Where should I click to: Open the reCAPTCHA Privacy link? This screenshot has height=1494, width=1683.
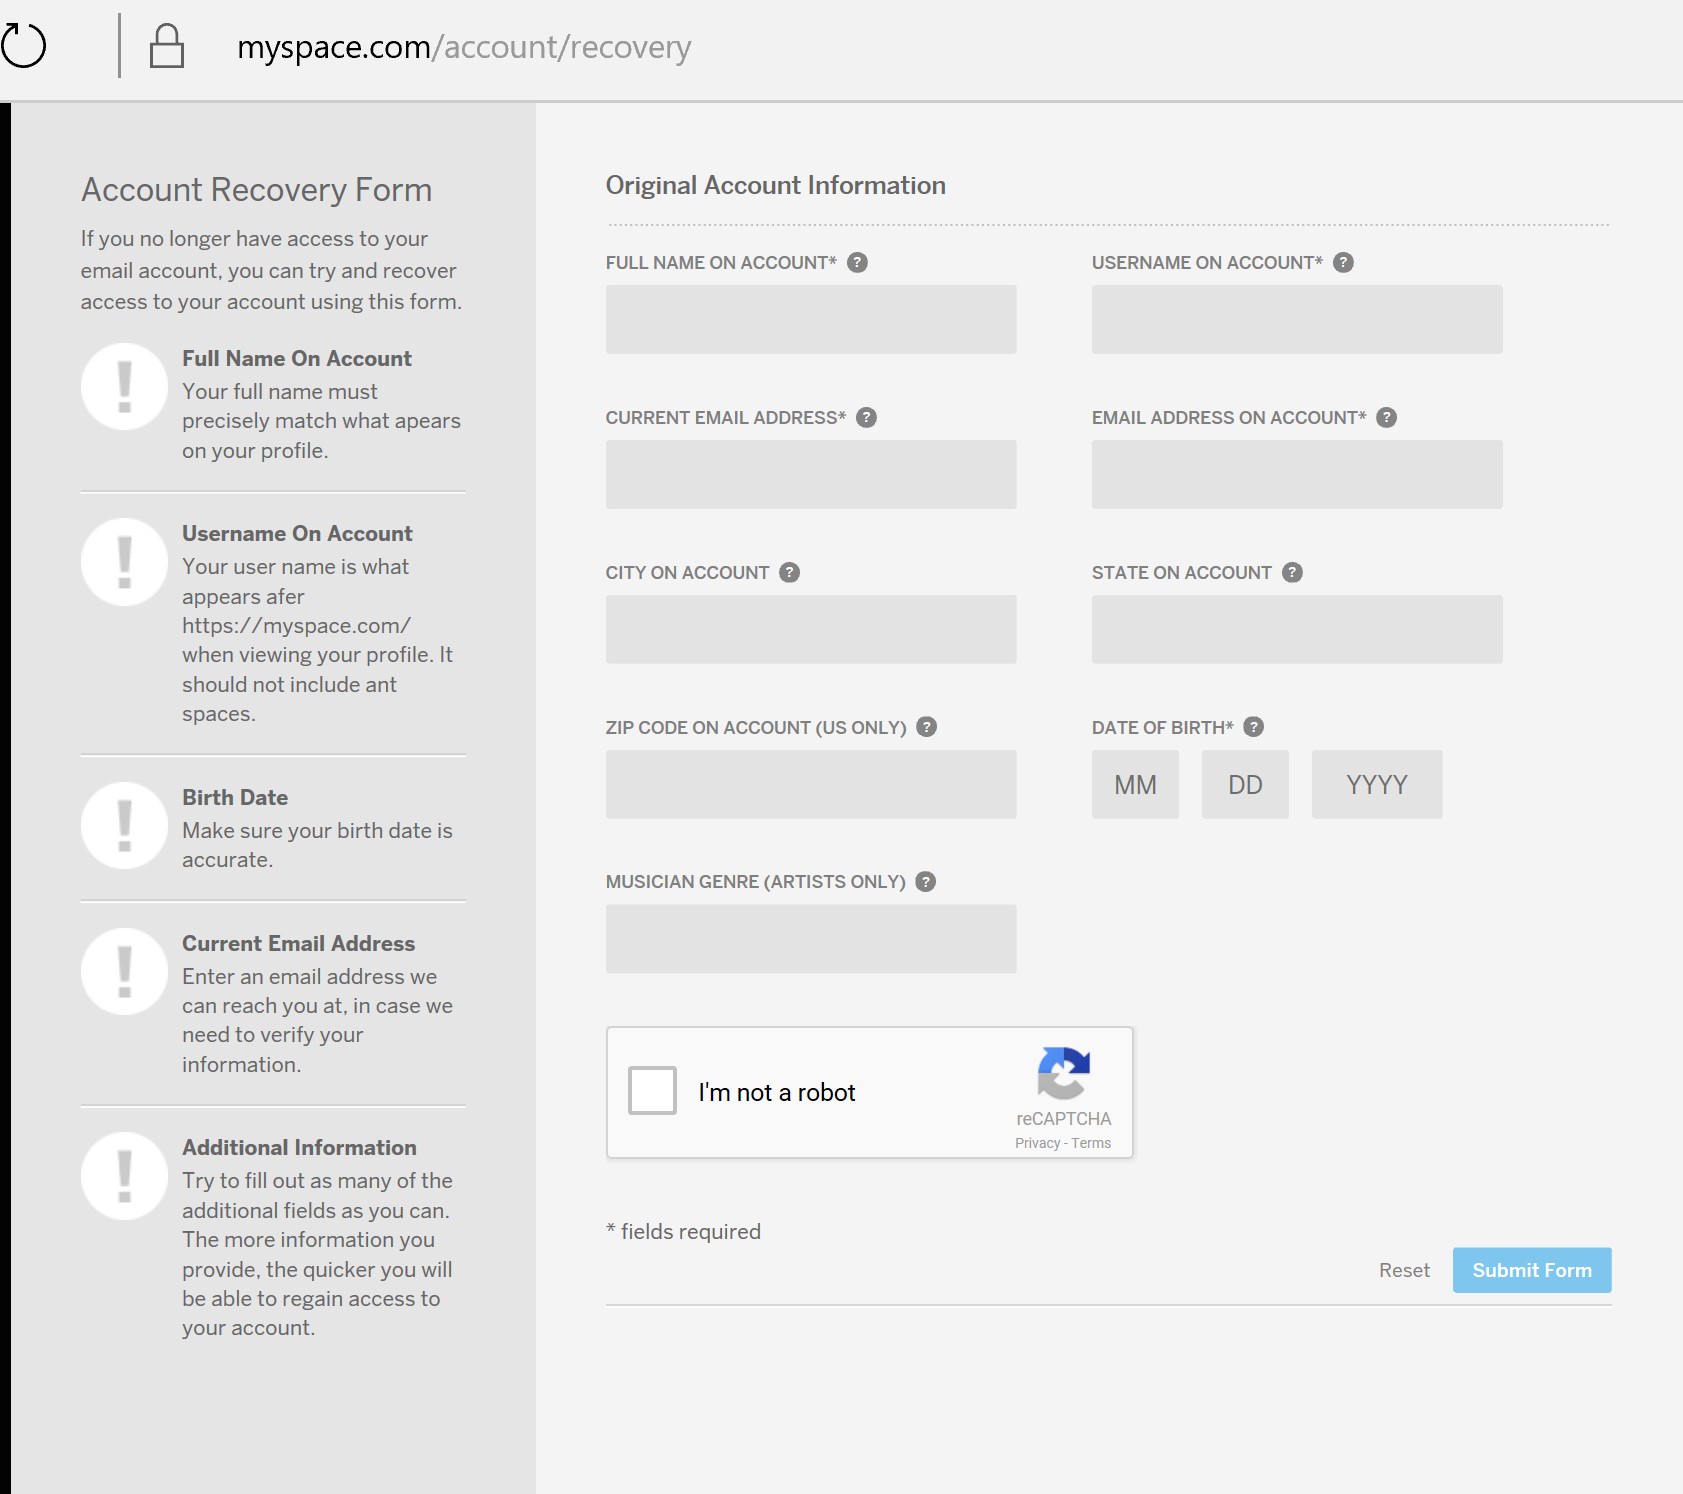(1036, 1142)
